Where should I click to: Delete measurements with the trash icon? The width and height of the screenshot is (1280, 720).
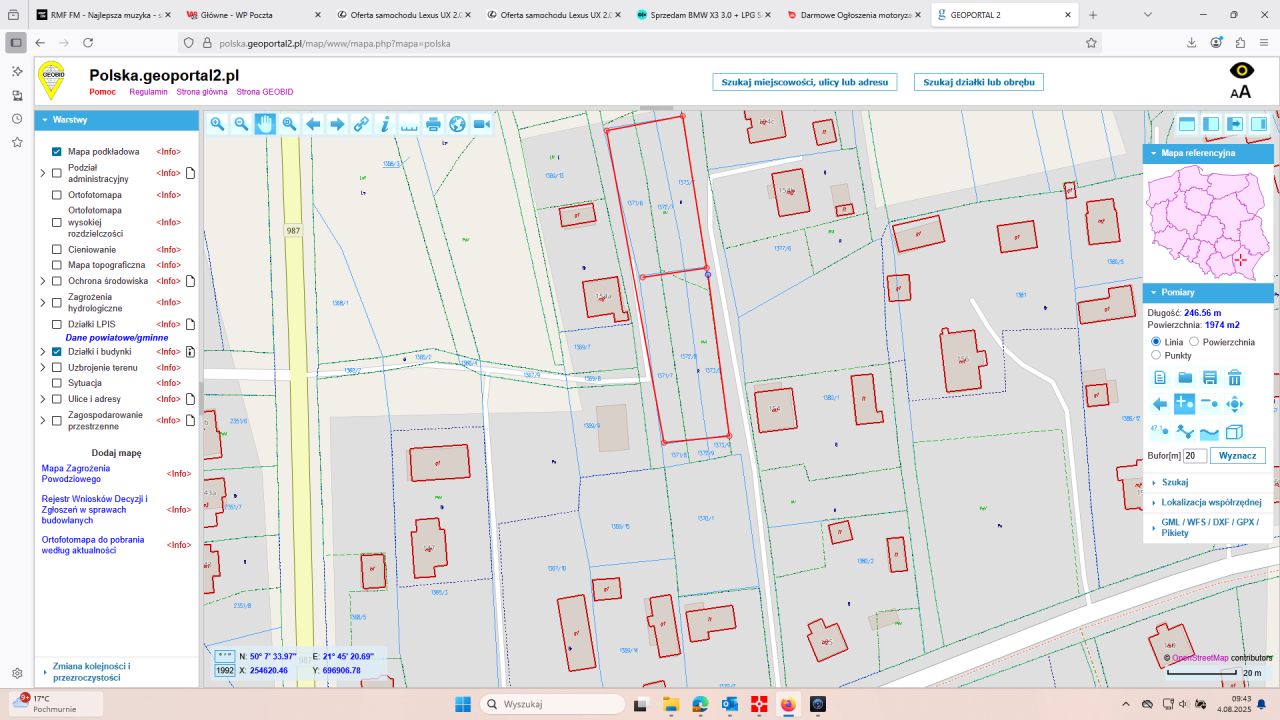point(1234,377)
